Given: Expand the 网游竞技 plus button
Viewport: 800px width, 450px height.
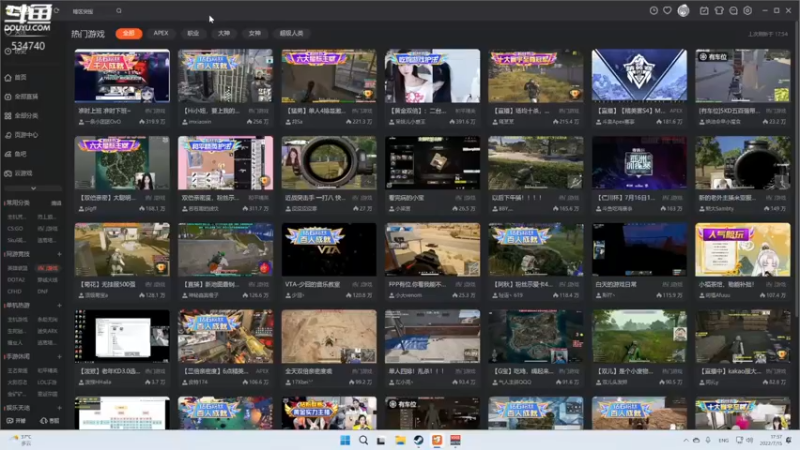Looking at the screenshot, I should point(59,254).
